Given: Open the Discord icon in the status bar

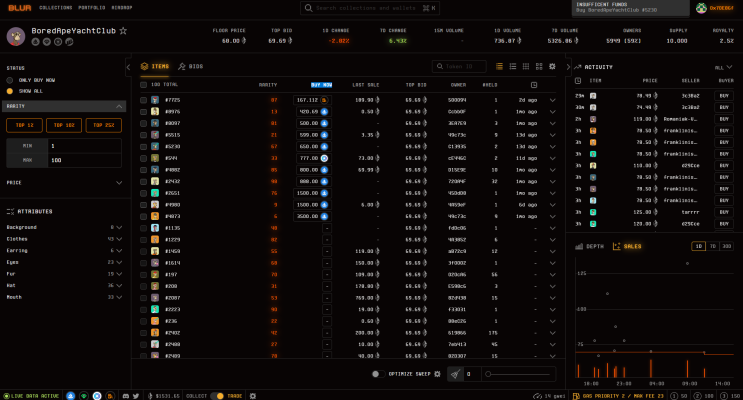Looking at the screenshot, I should click(x=126, y=396).
